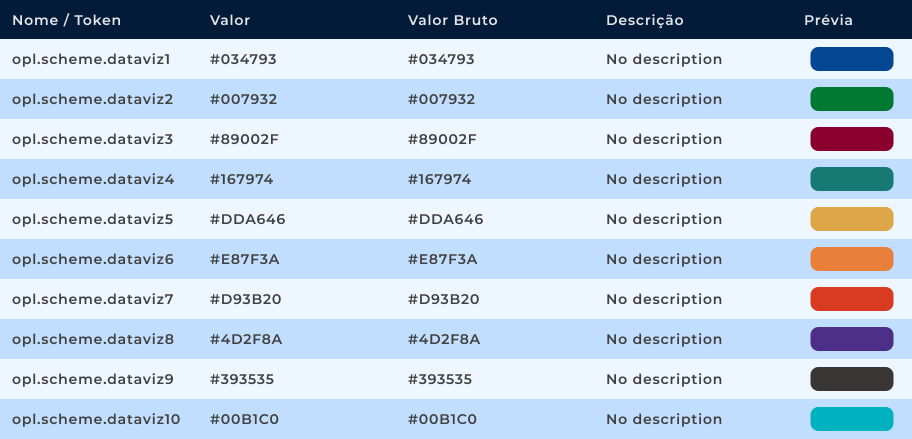Pick the dataviz4 teal color swatch
This screenshot has height=439, width=912.
851,179
